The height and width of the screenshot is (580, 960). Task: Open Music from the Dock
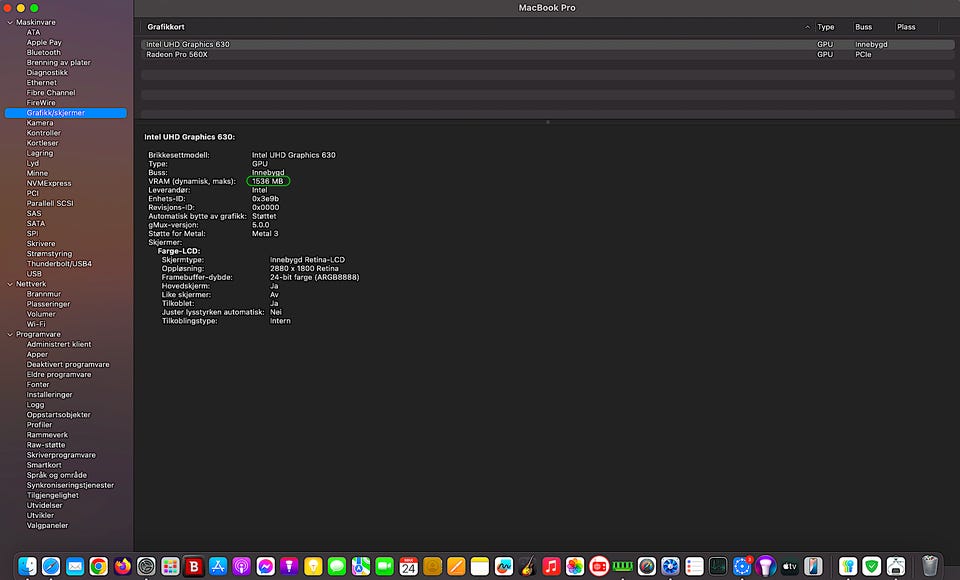coord(551,567)
